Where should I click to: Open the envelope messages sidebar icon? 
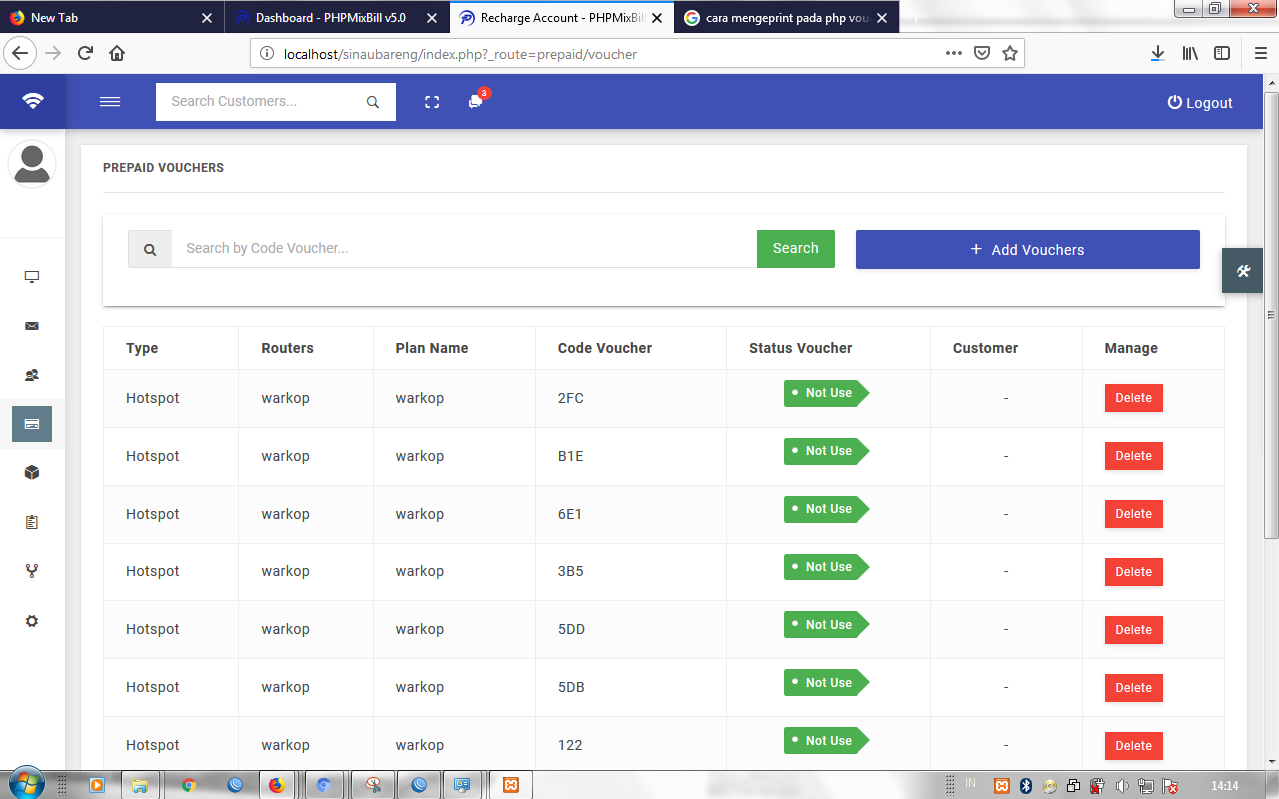tap(32, 326)
